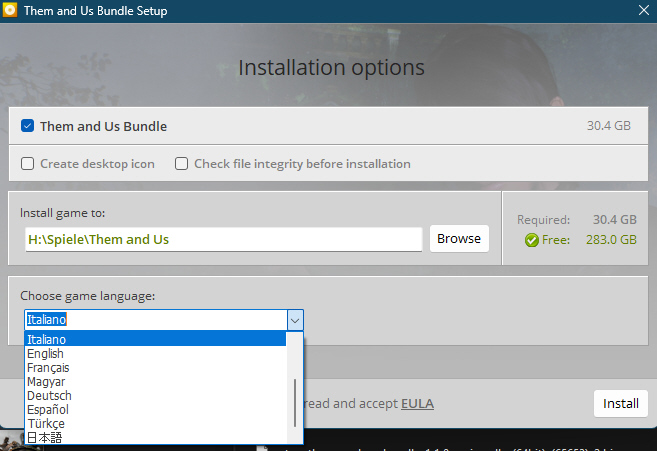This screenshot has height=451, width=657.
Task: Select Magyar from the language list
Action: (155, 381)
